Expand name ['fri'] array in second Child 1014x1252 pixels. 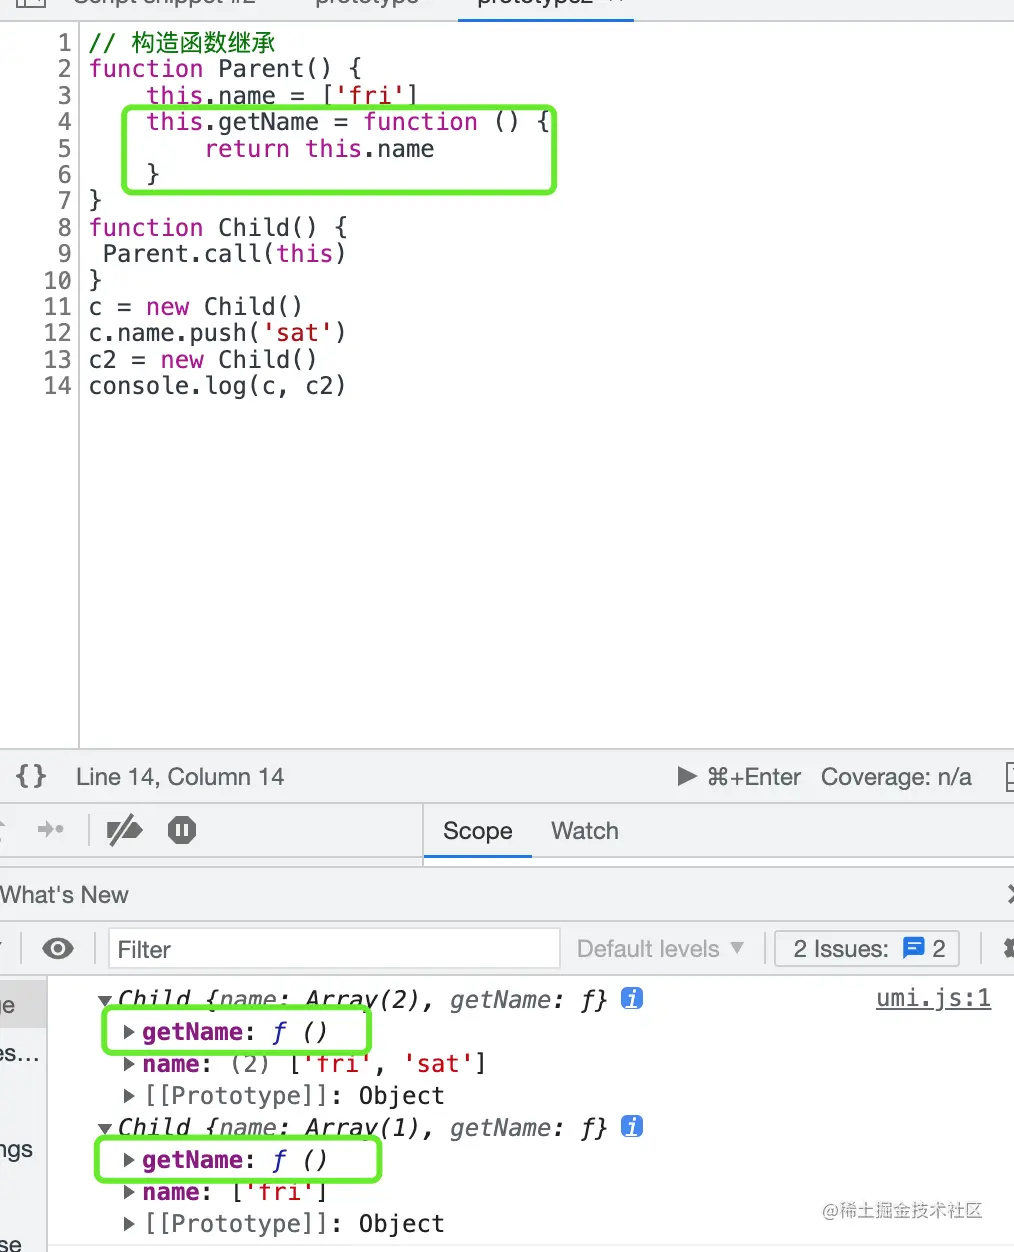tap(129, 1192)
